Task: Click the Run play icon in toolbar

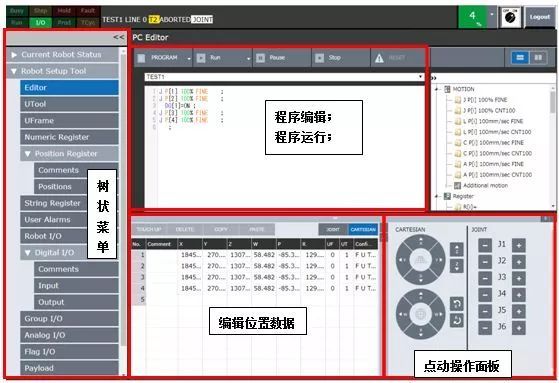Action: pyautogui.click(x=201, y=58)
